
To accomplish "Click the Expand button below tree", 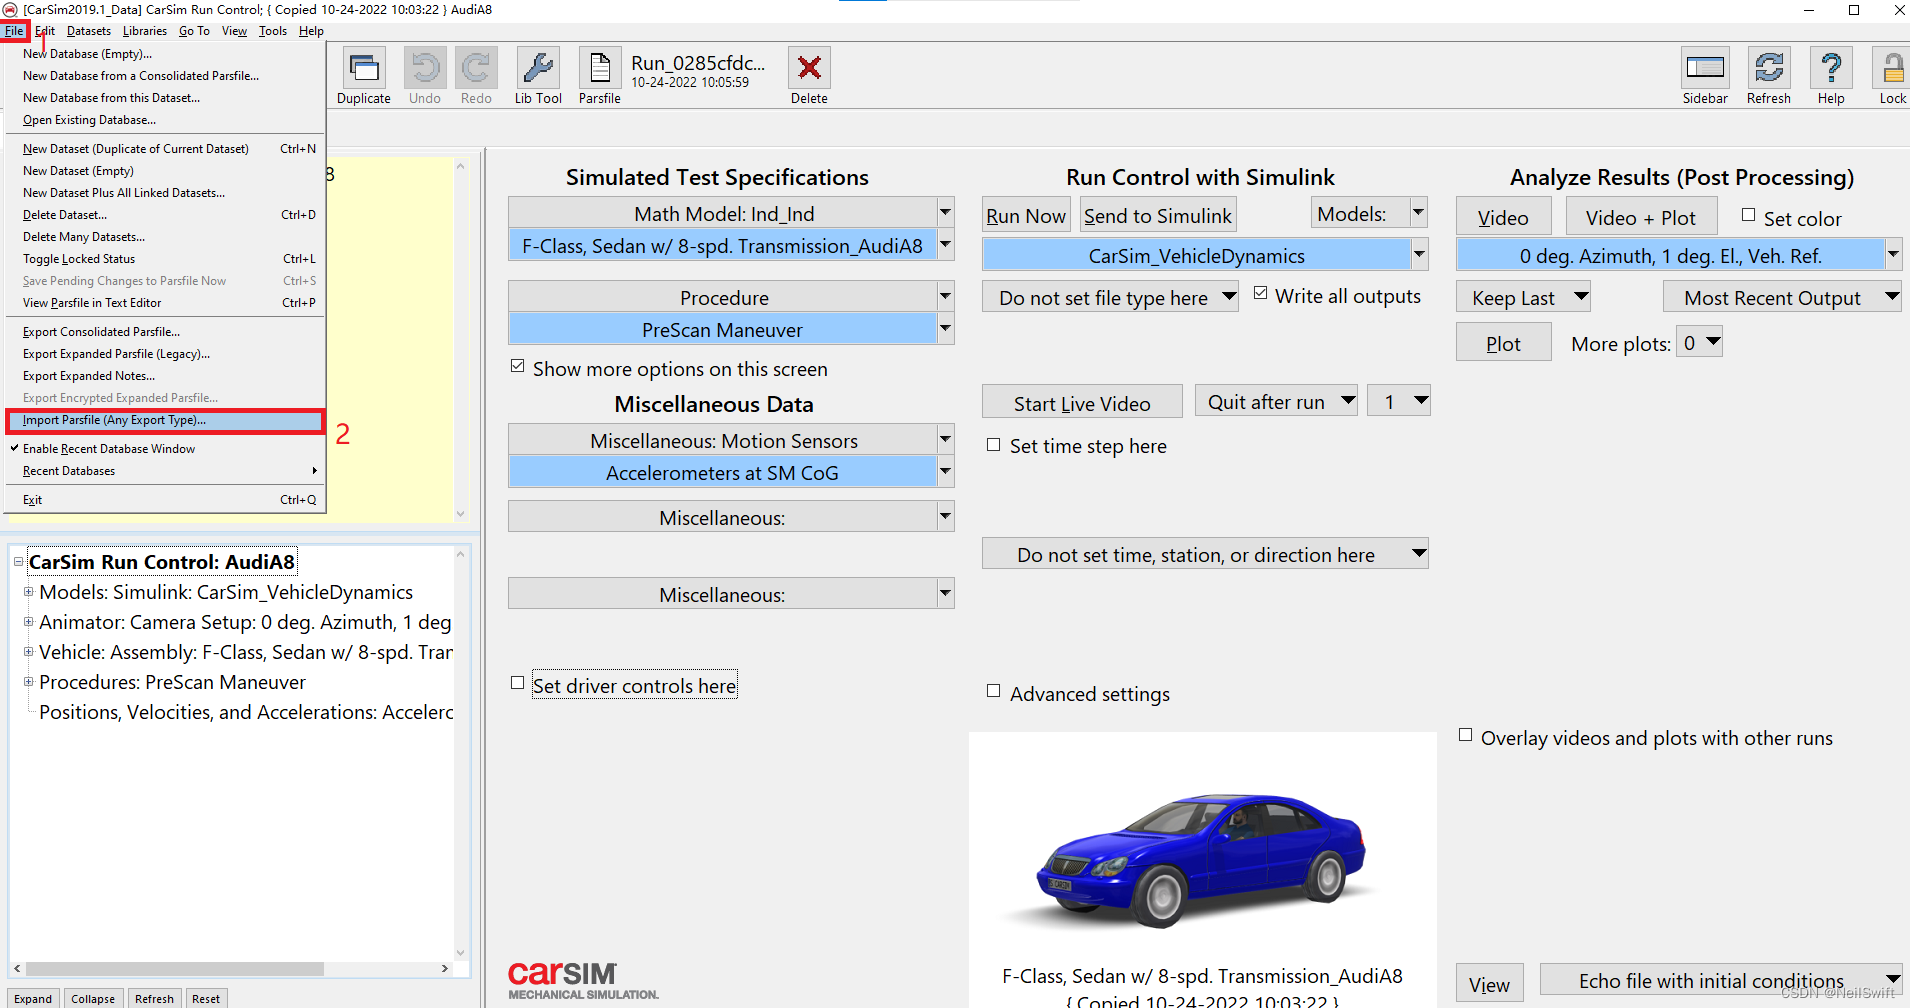I will pos(33,998).
